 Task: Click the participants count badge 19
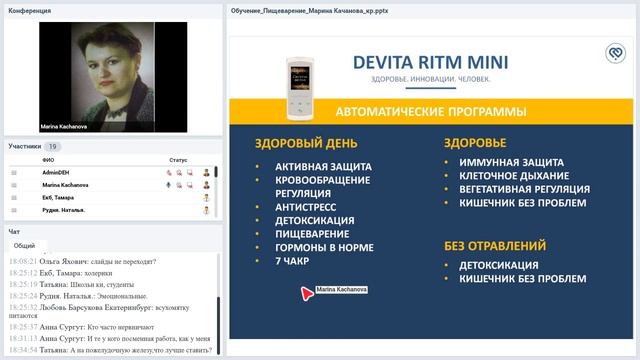pos(53,146)
